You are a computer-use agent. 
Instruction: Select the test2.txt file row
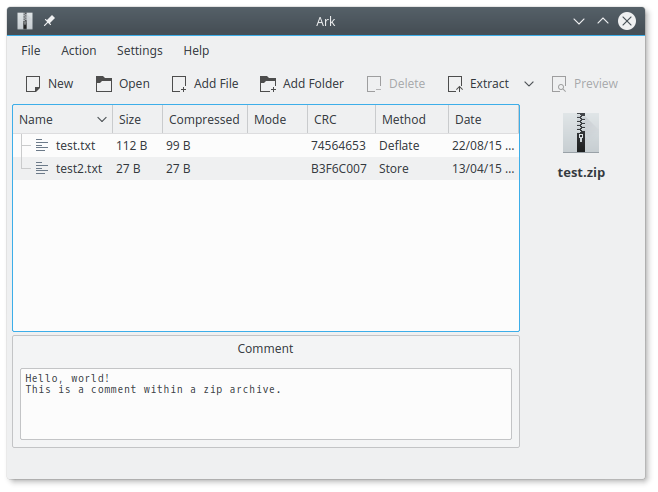pos(78,169)
